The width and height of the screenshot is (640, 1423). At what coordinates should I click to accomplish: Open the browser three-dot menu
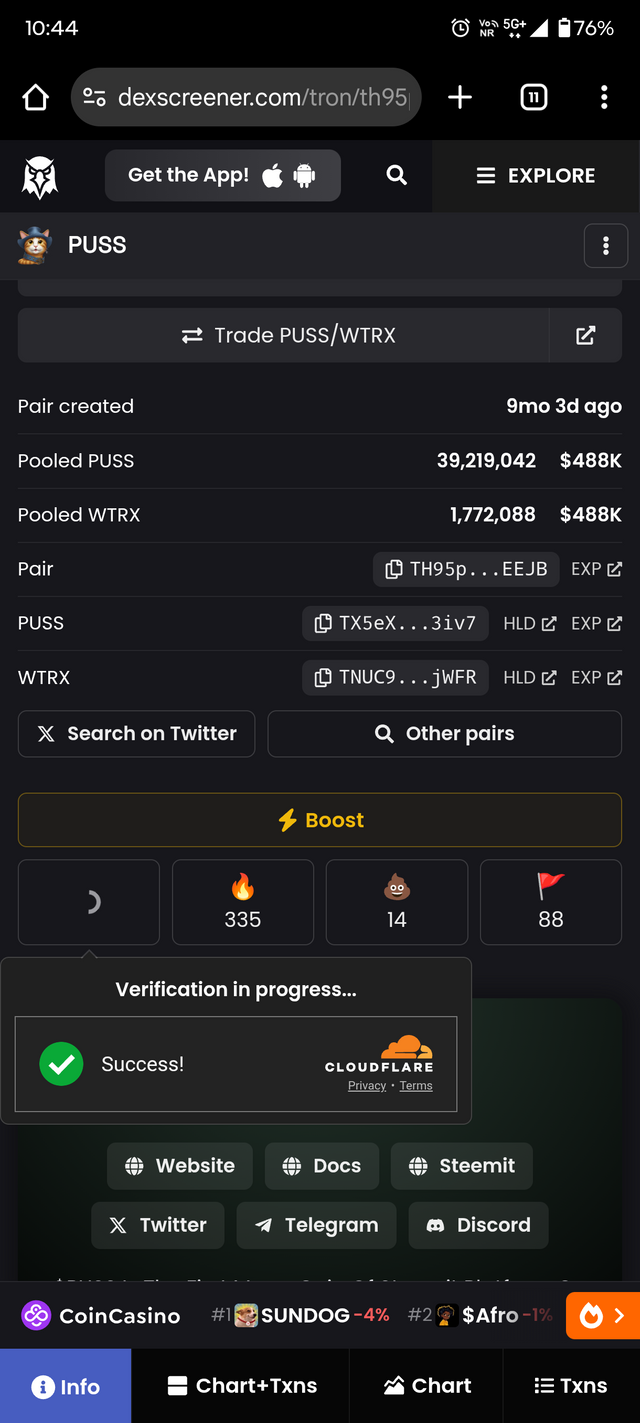pyautogui.click(x=604, y=97)
